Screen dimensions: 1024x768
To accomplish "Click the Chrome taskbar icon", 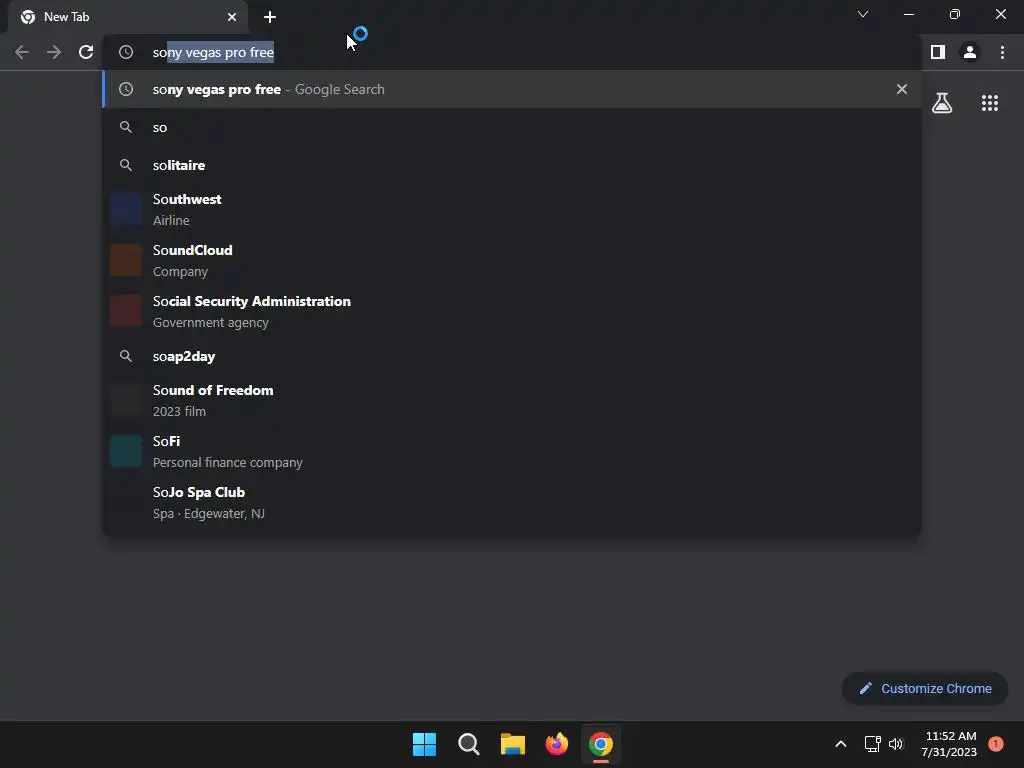I will pyautogui.click(x=601, y=744).
